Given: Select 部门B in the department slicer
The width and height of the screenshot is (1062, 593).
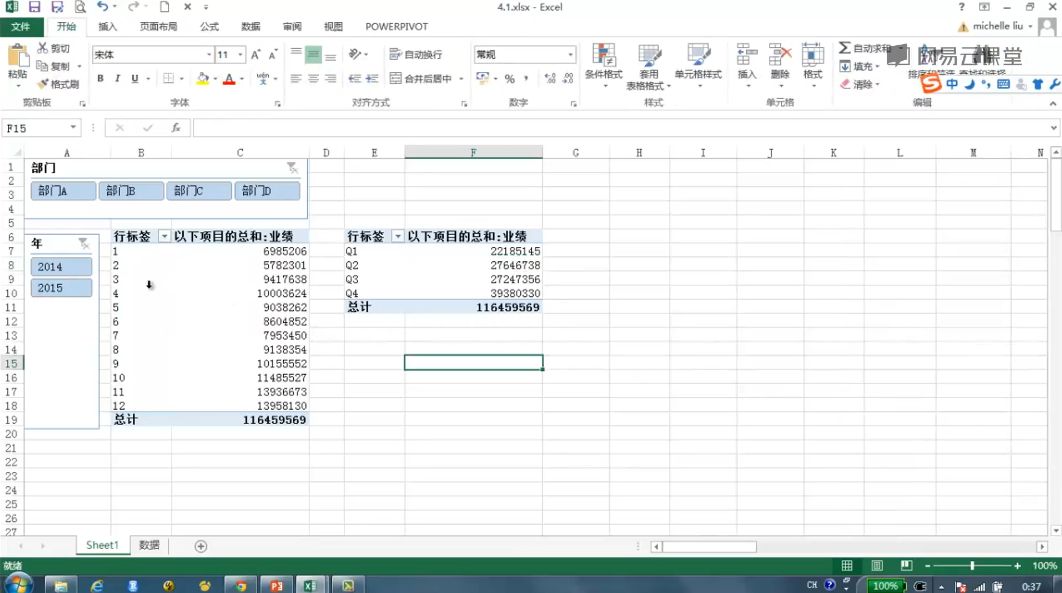Looking at the screenshot, I should pos(131,190).
